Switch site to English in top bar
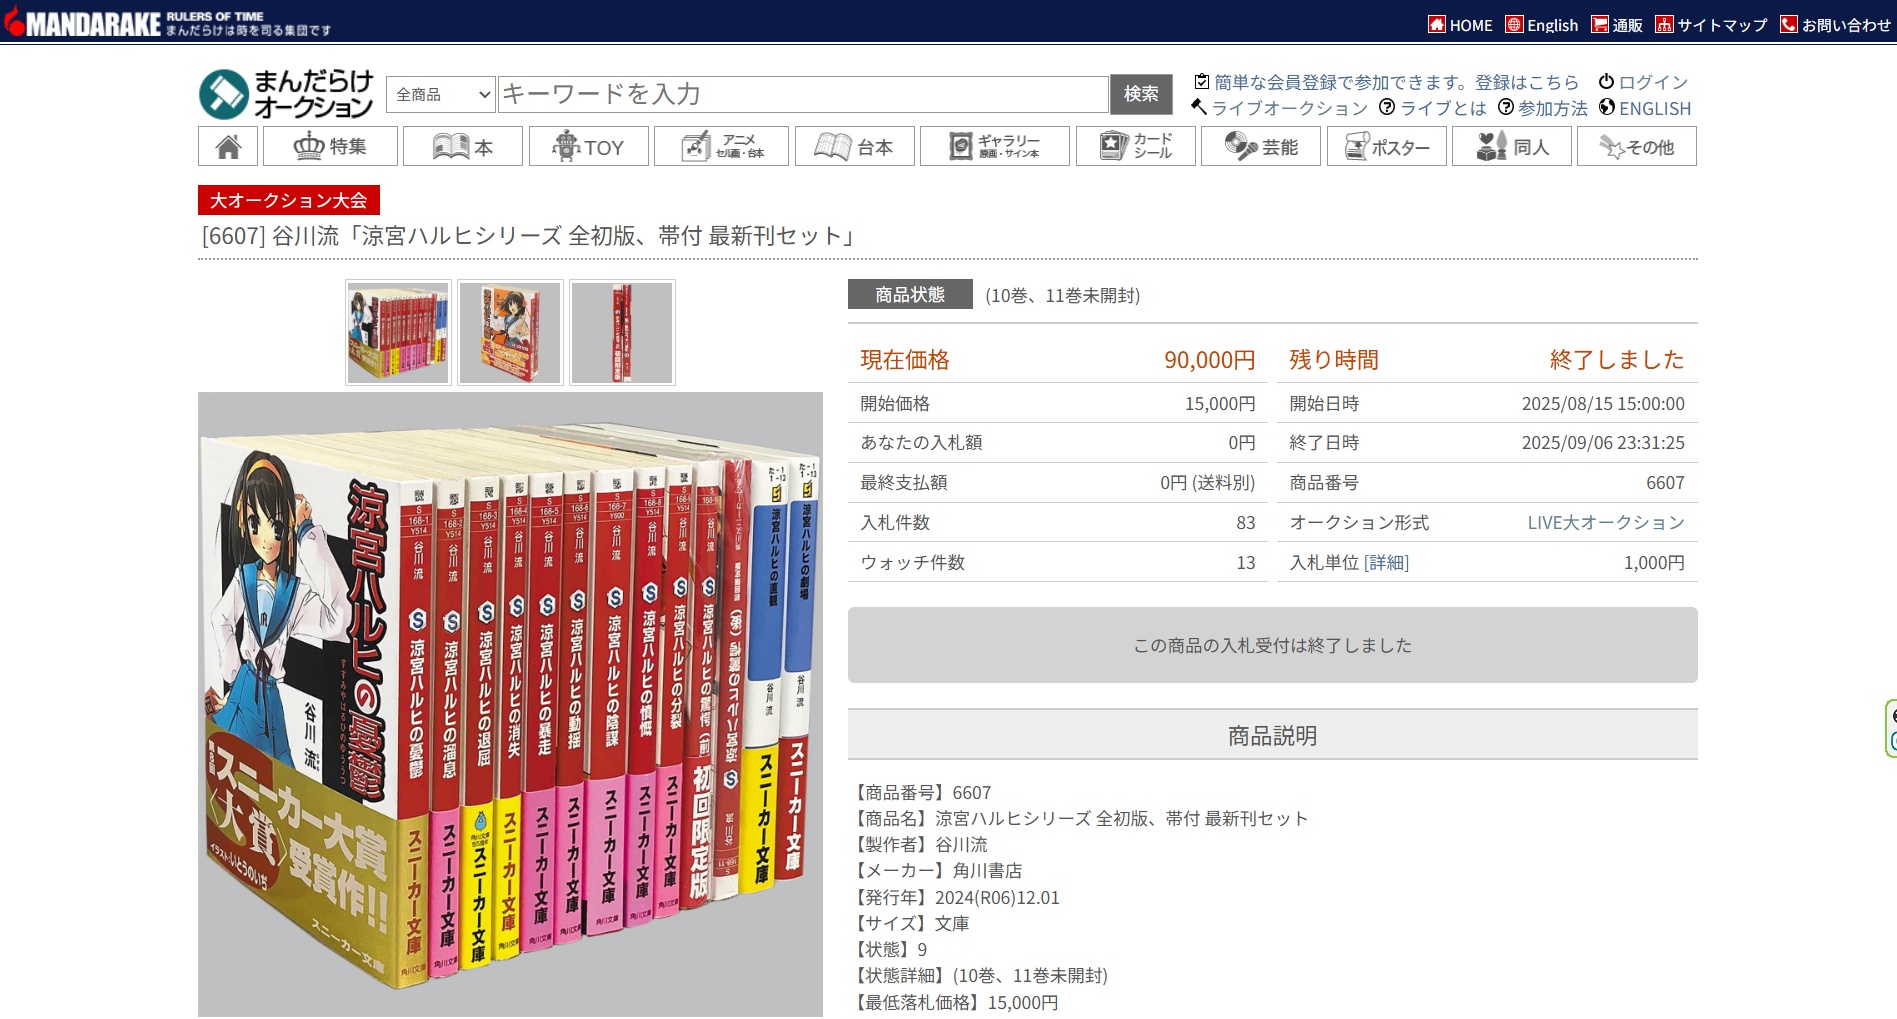The height and width of the screenshot is (1019, 1897). tap(1542, 25)
